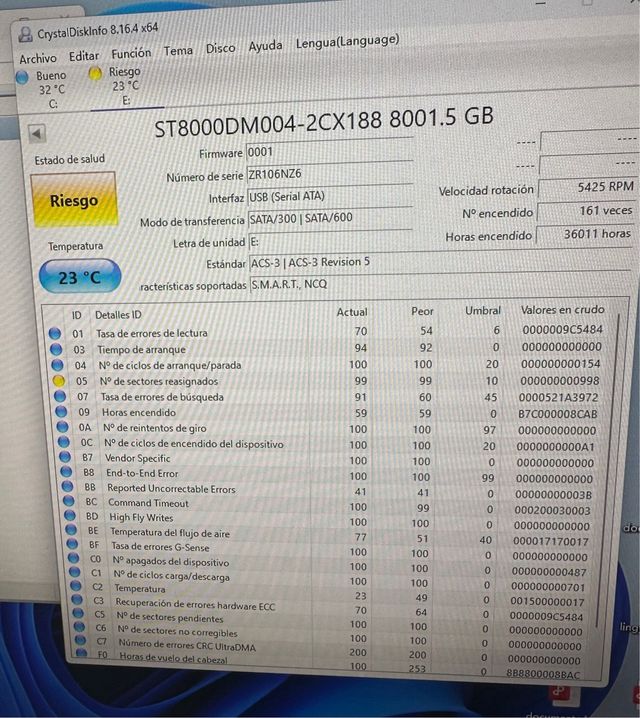
Task: Click the yellow status icon for drive E:
Action: [95, 73]
